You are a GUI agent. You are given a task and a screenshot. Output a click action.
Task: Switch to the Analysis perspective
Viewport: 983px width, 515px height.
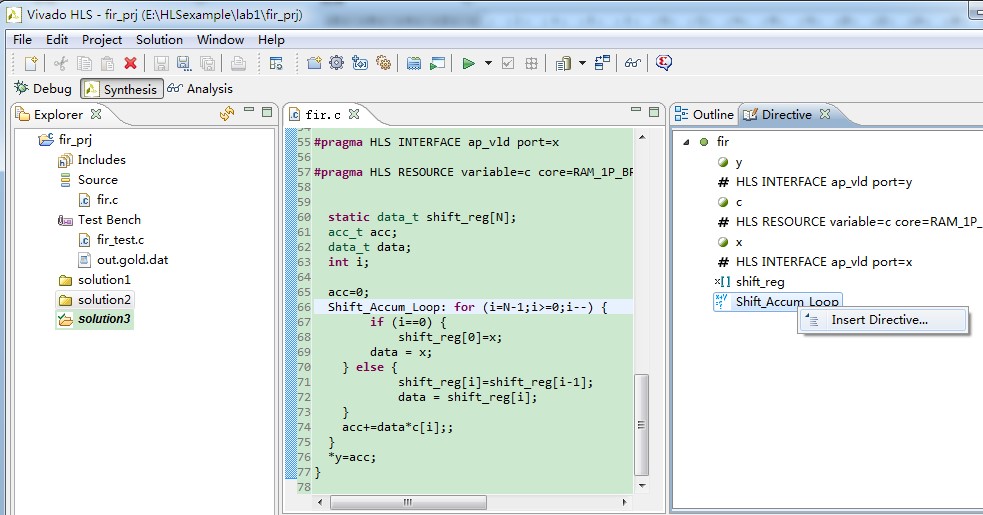tap(200, 89)
